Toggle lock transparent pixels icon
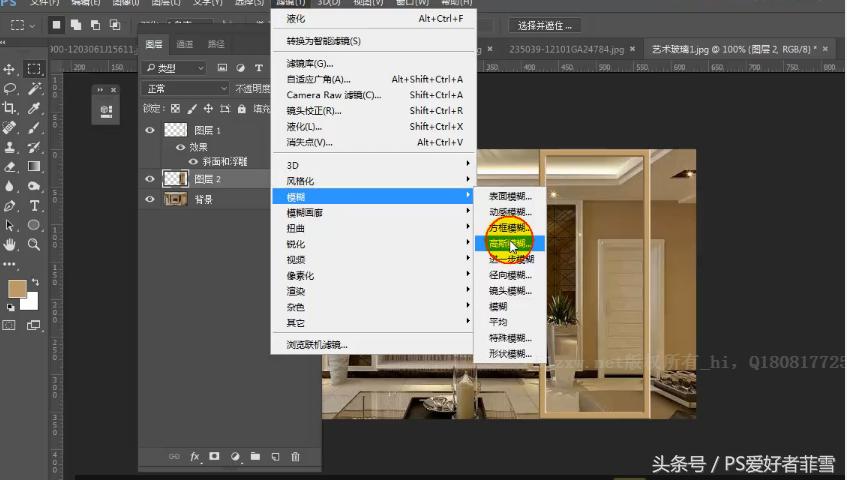847x480 pixels. pos(175,109)
